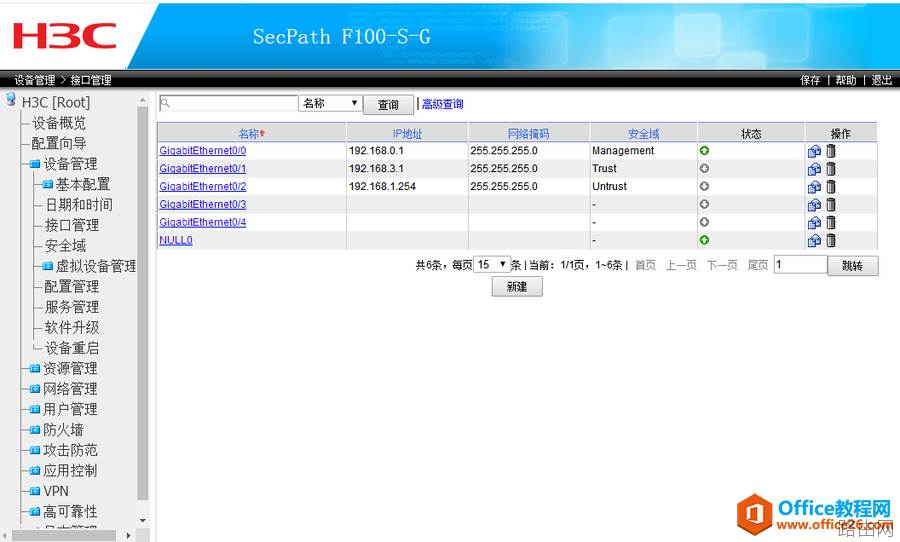Expand the 用户管理 tree folder

pyautogui.click(x=34, y=409)
